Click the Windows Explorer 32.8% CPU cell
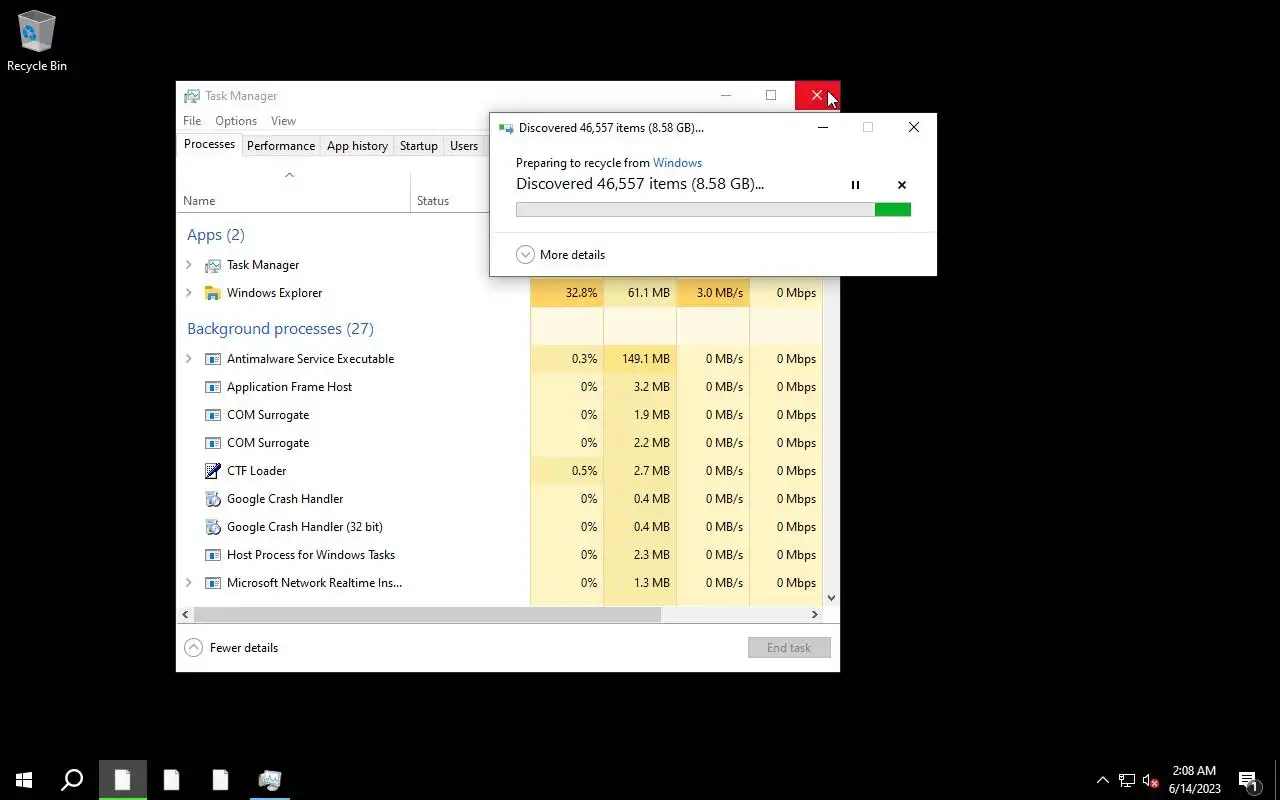The height and width of the screenshot is (800, 1280). pyautogui.click(x=567, y=293)
